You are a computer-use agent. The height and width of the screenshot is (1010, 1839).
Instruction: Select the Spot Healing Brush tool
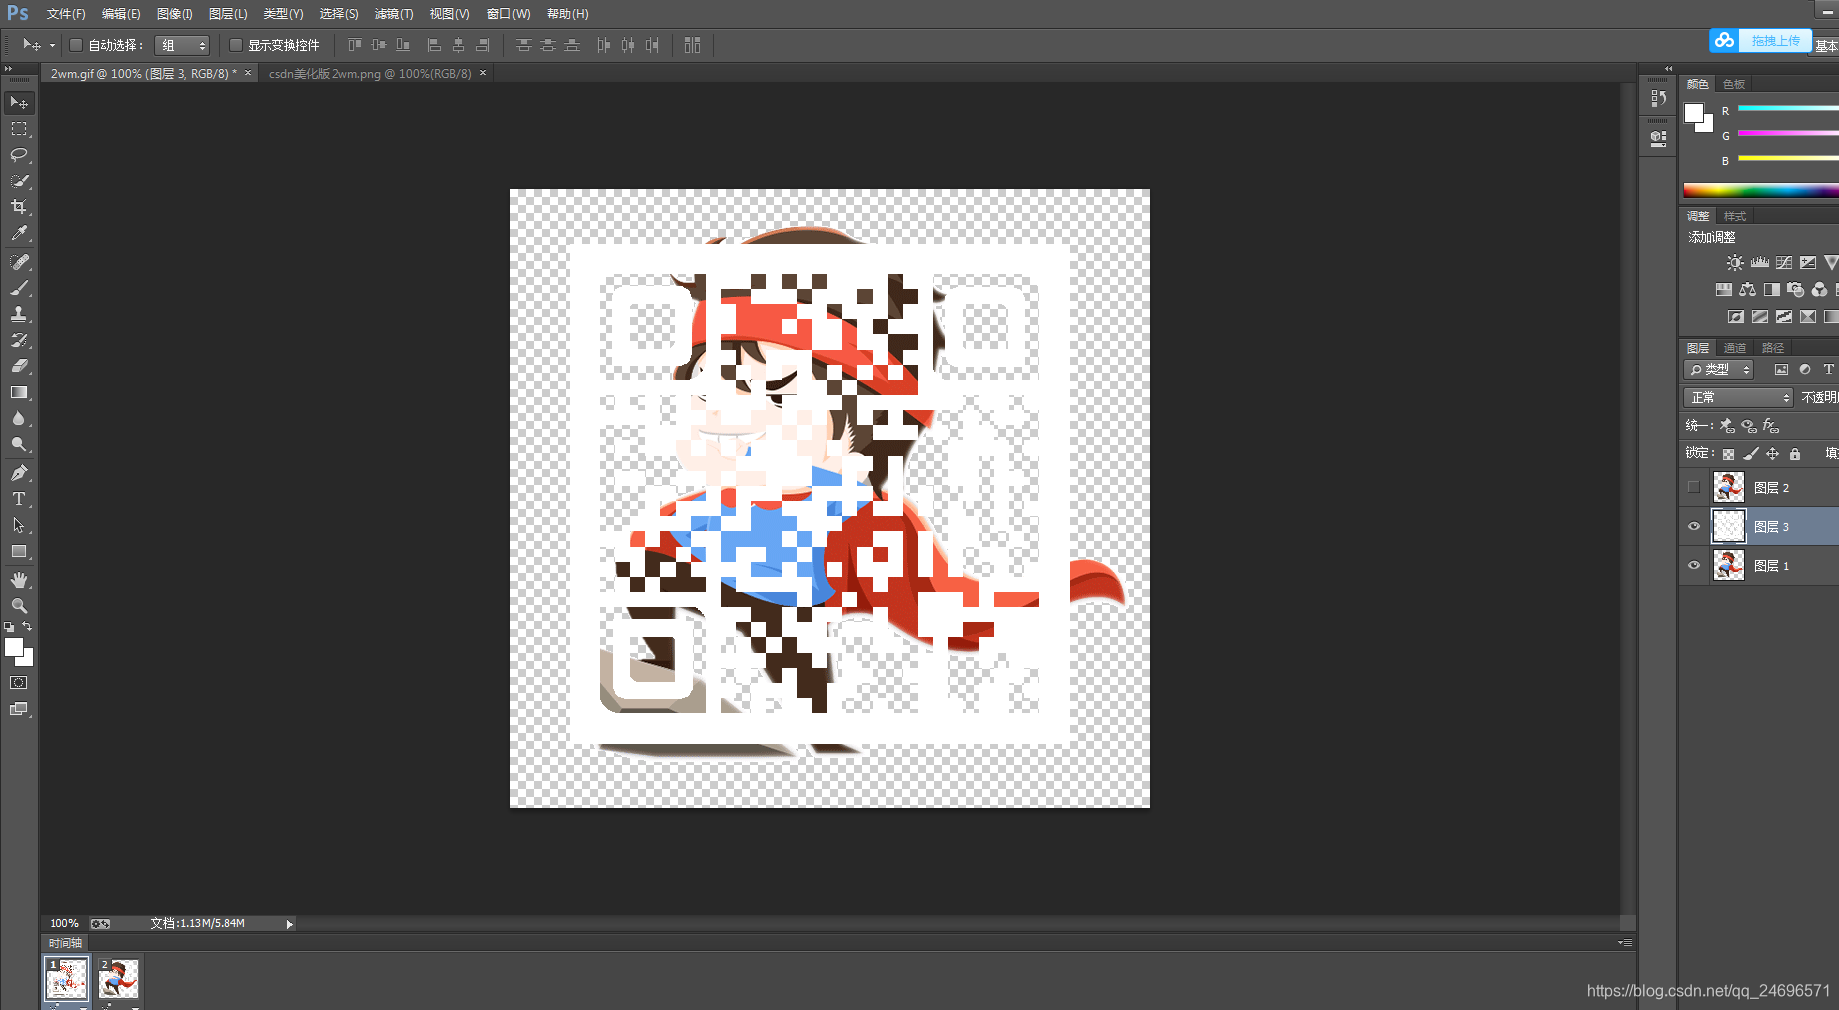click(x=19, y=262)
